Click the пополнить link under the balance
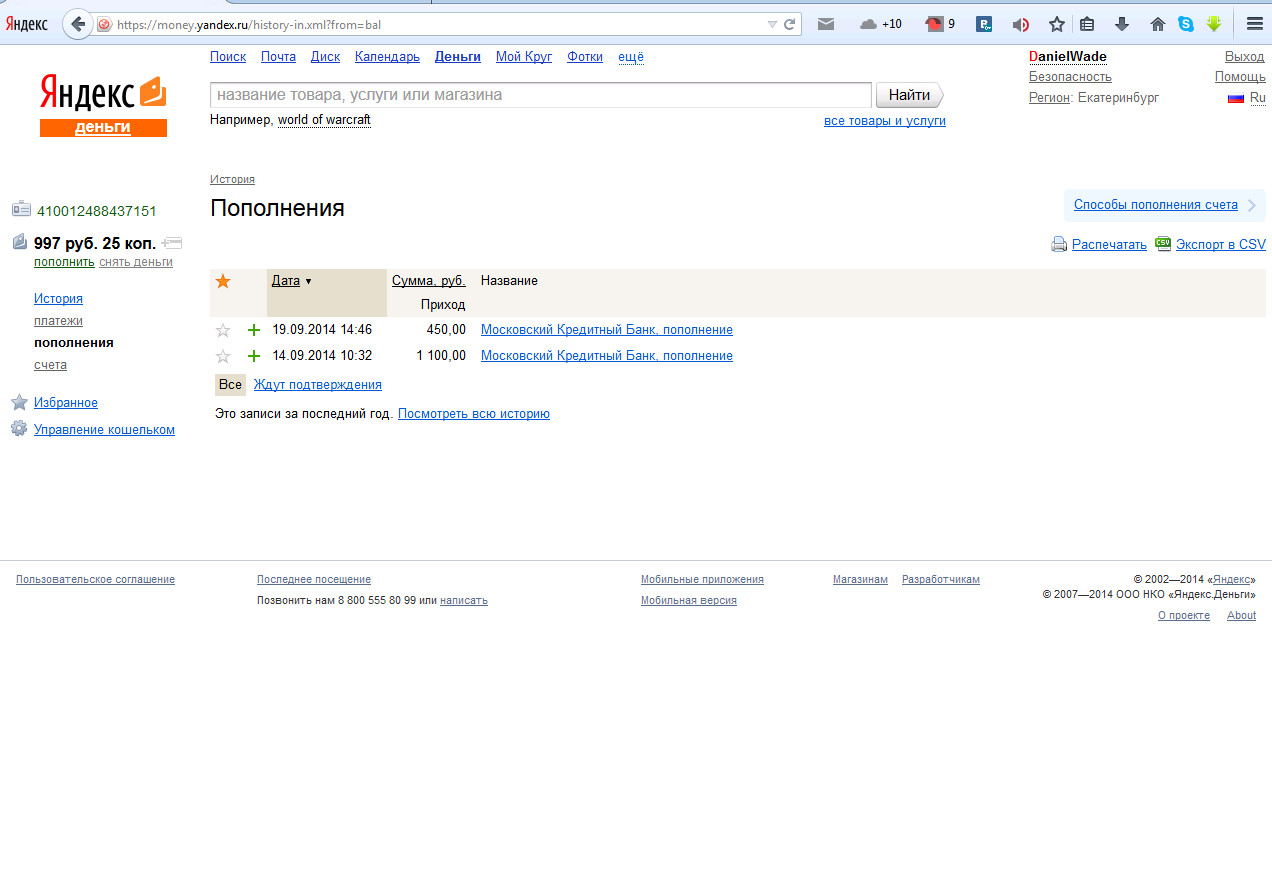The image size is (1272, 890). (x=64, y=262)
